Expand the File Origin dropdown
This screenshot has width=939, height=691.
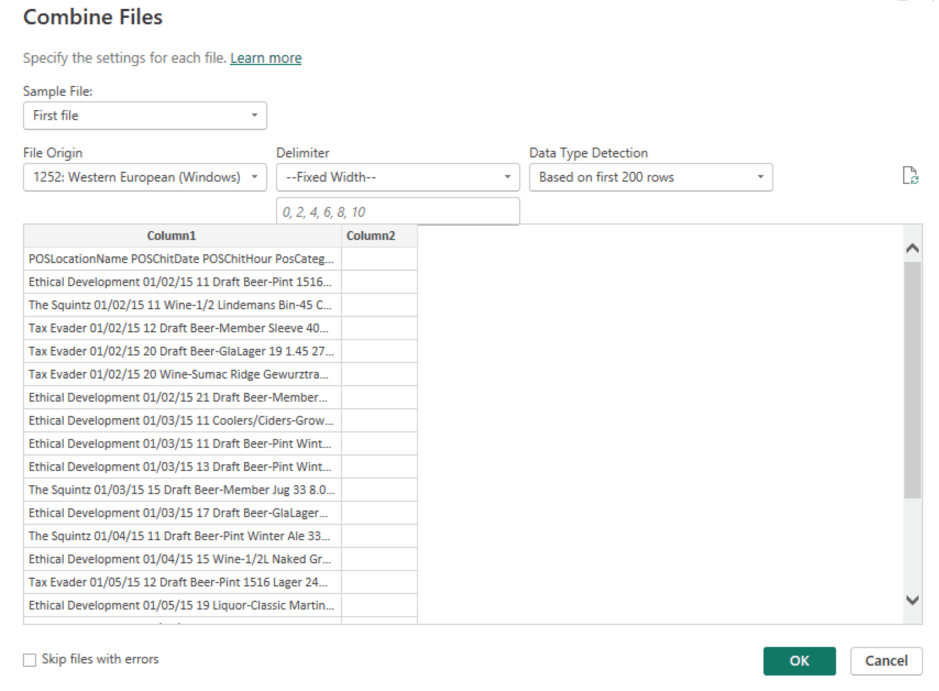[144, 178]
